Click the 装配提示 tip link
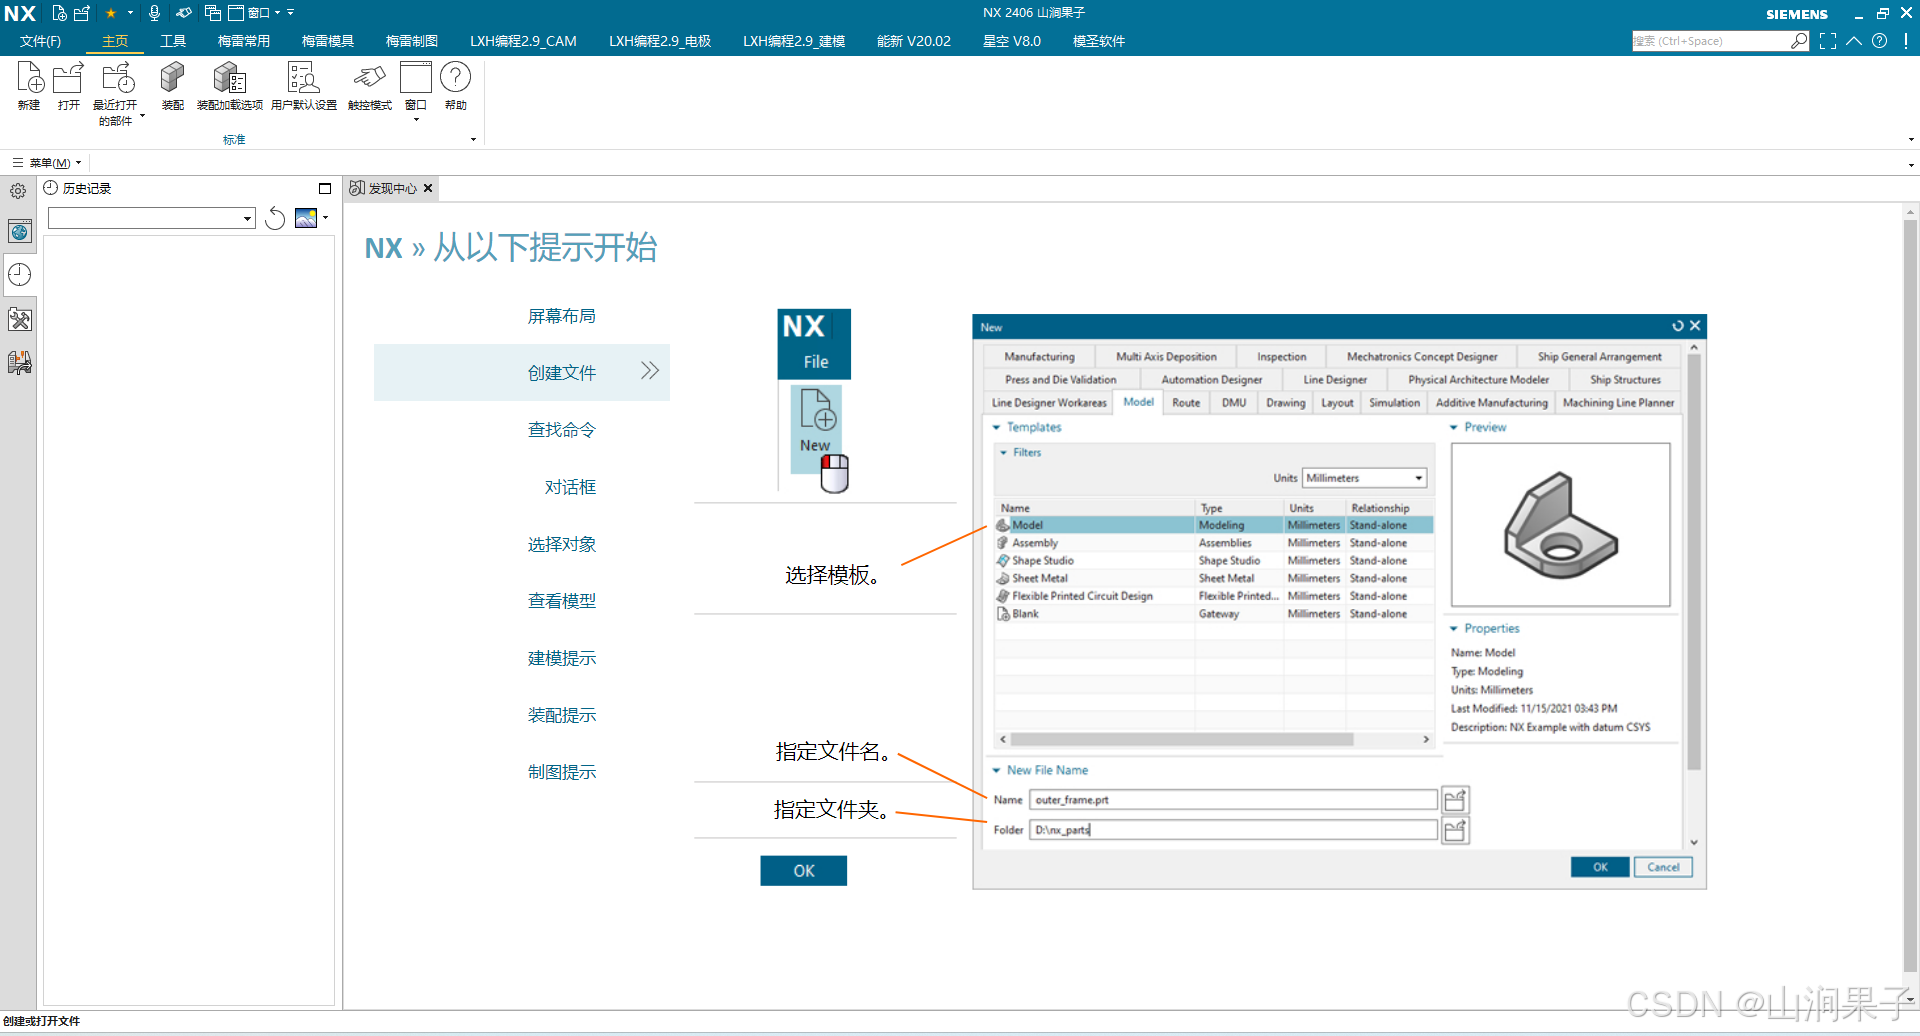This screenshot has width=1920, height=1036. (x=562, y=715)
